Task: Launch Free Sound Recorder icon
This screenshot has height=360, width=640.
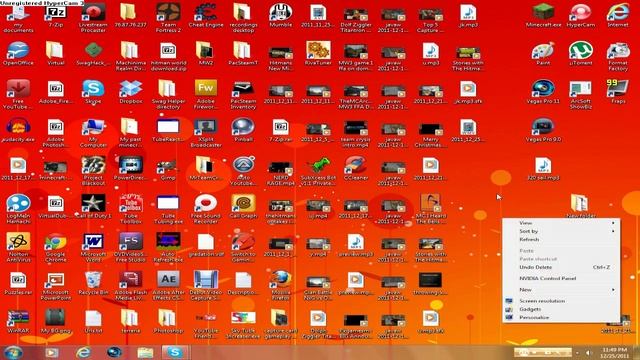Action: click(206, 203)
